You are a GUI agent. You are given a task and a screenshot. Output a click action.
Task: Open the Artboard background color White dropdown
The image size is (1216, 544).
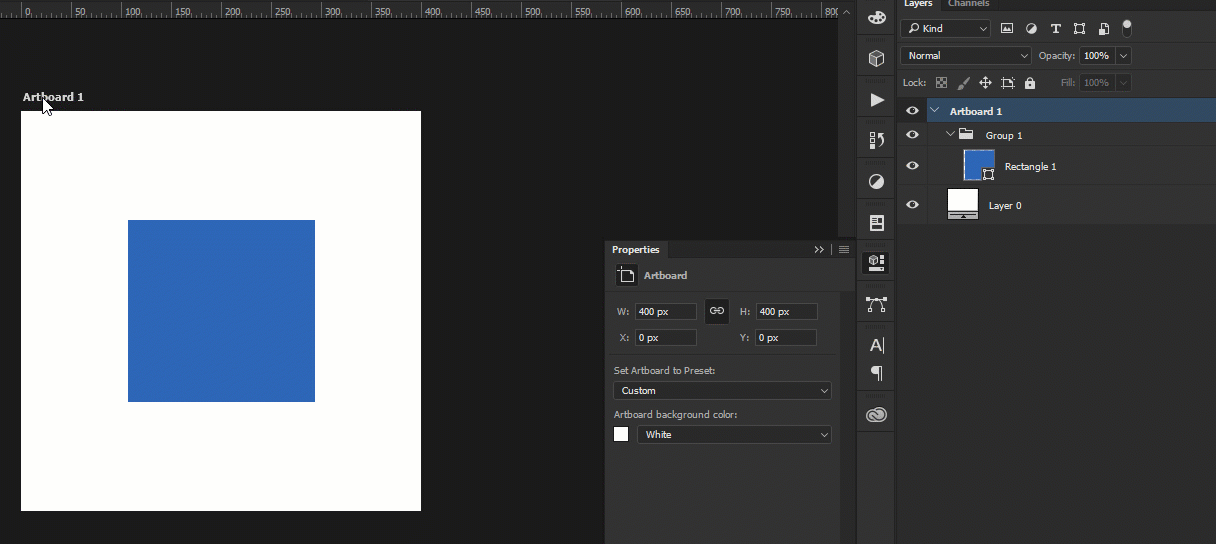point(734,435)
